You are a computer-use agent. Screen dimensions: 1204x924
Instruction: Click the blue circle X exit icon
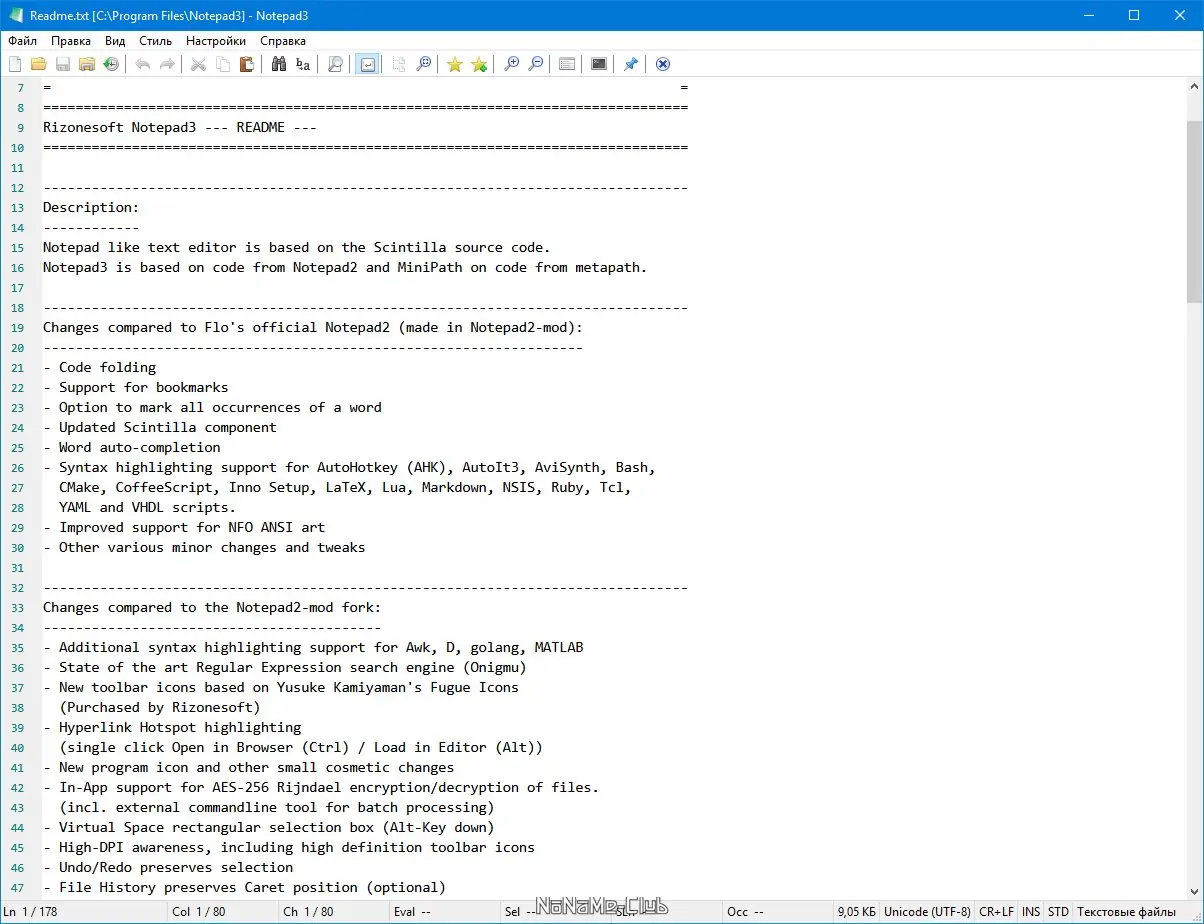pos(663,64)
